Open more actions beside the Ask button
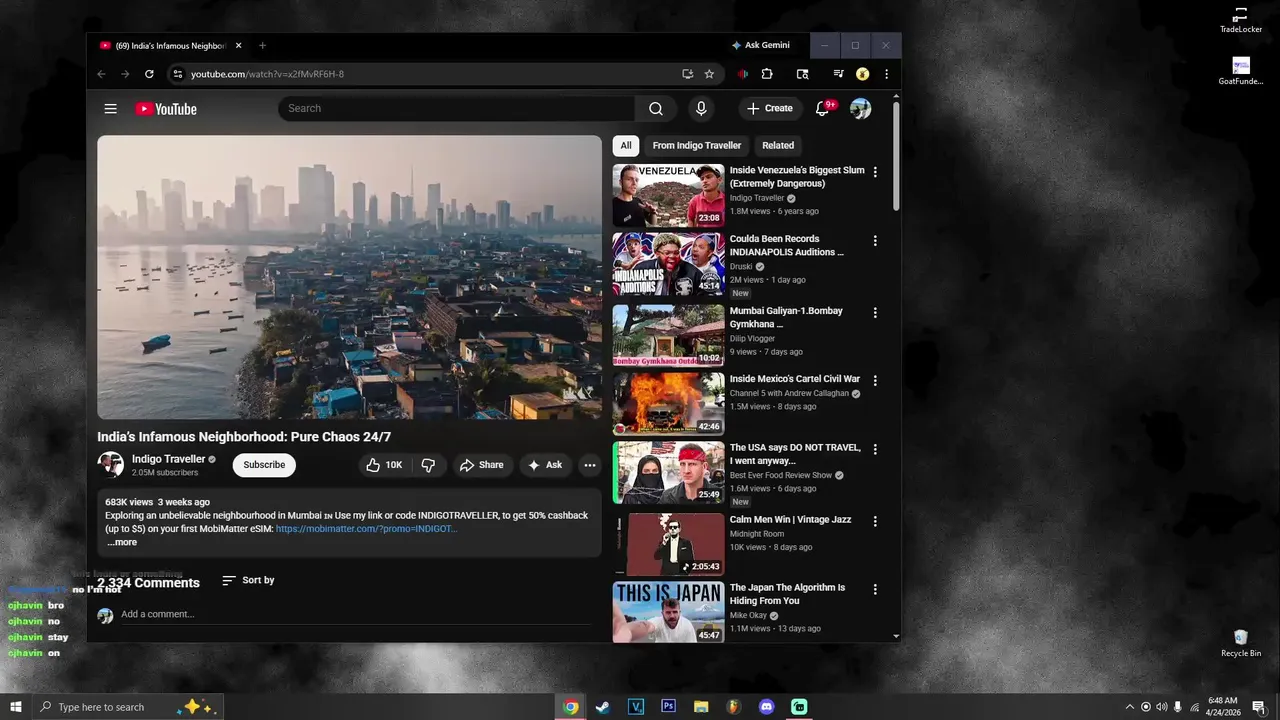 590,465
